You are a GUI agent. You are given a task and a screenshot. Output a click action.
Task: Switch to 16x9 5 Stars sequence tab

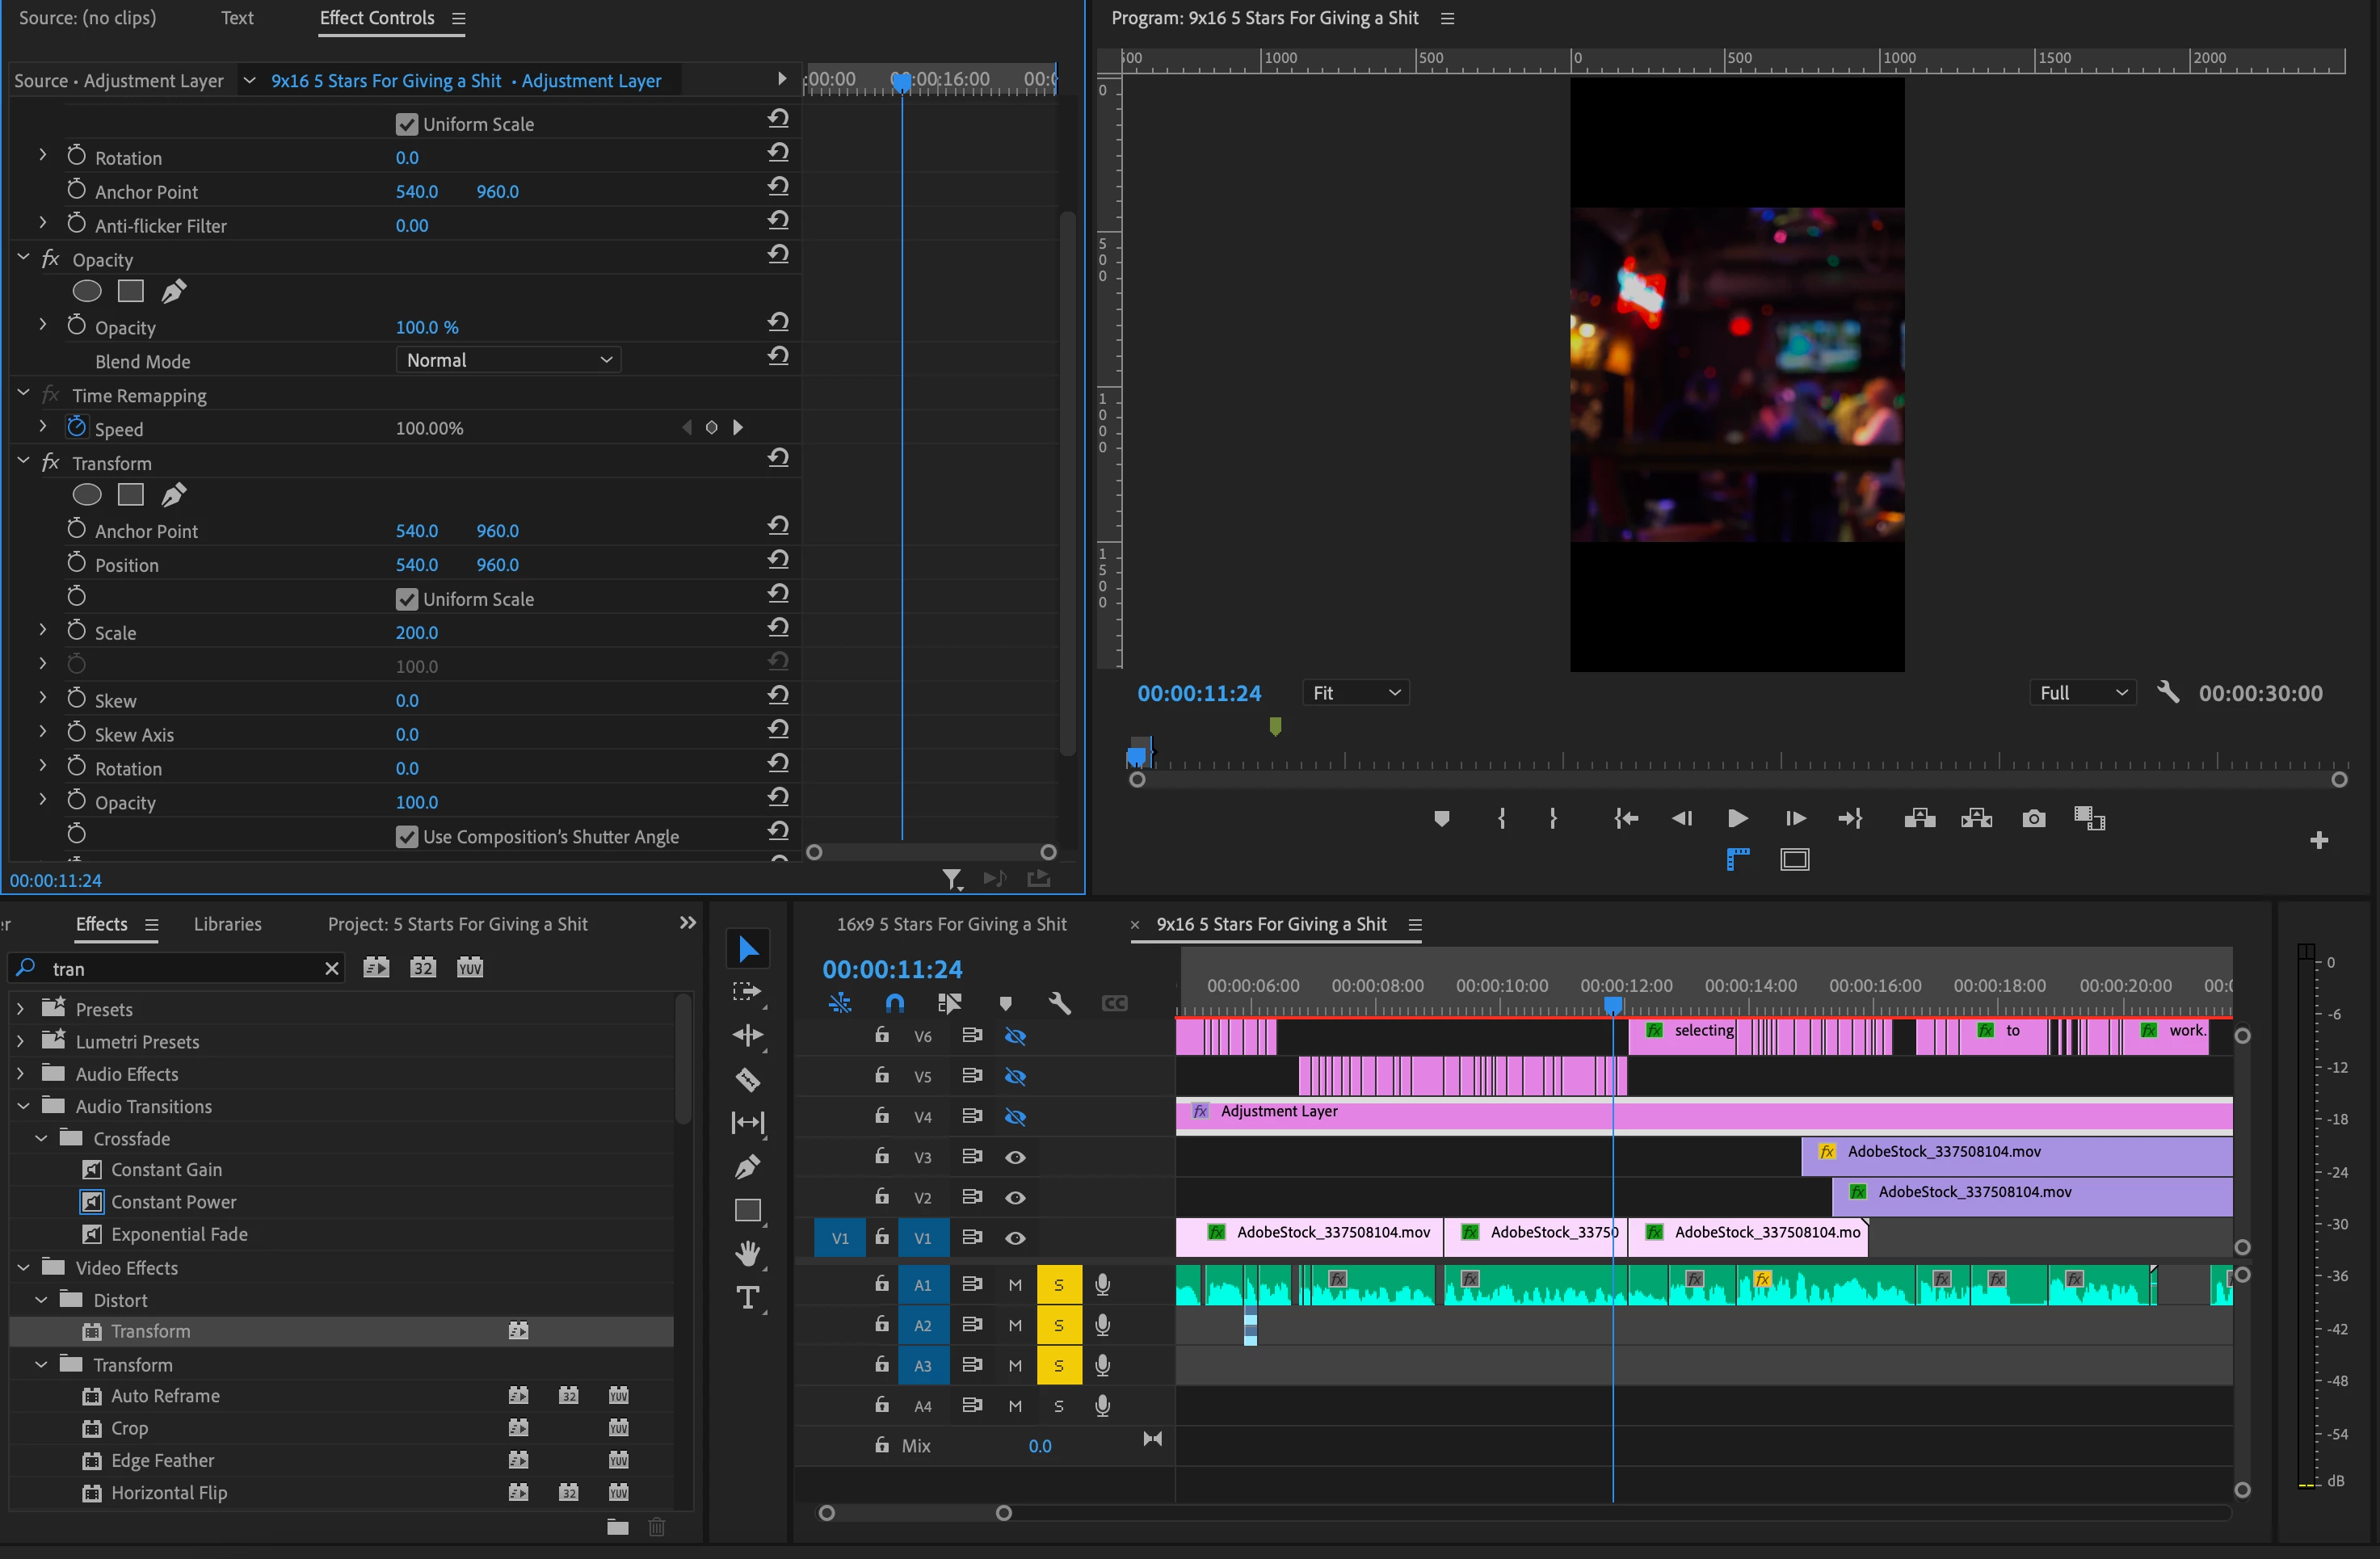951,924
